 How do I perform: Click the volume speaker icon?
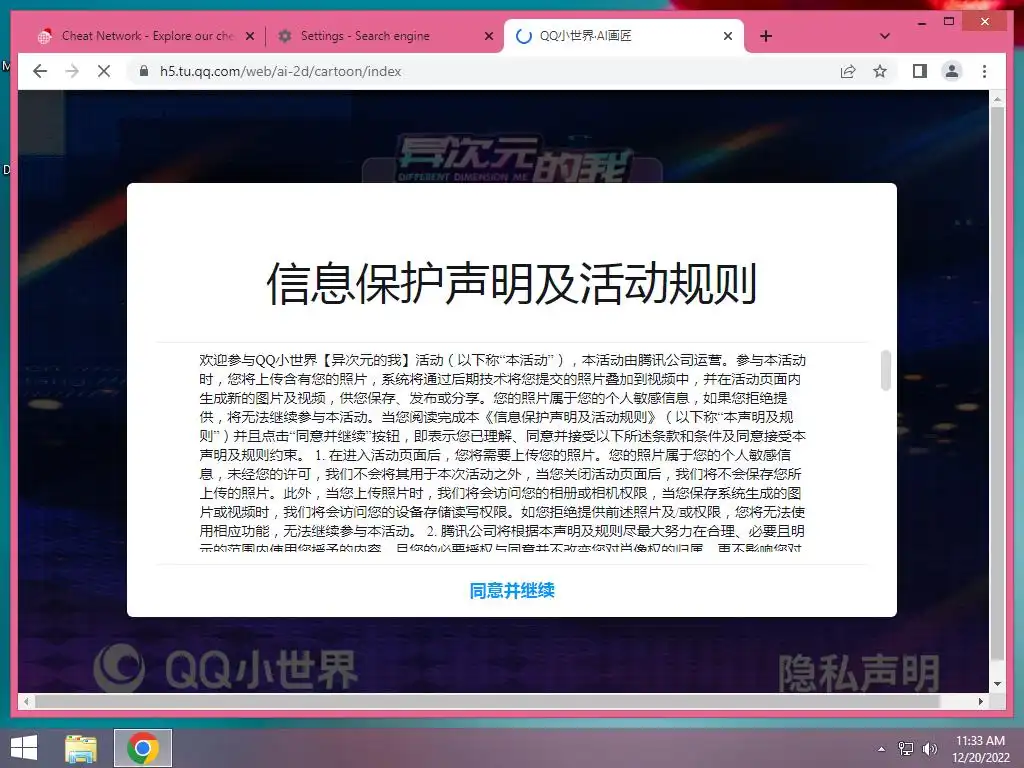click(929, 748)
